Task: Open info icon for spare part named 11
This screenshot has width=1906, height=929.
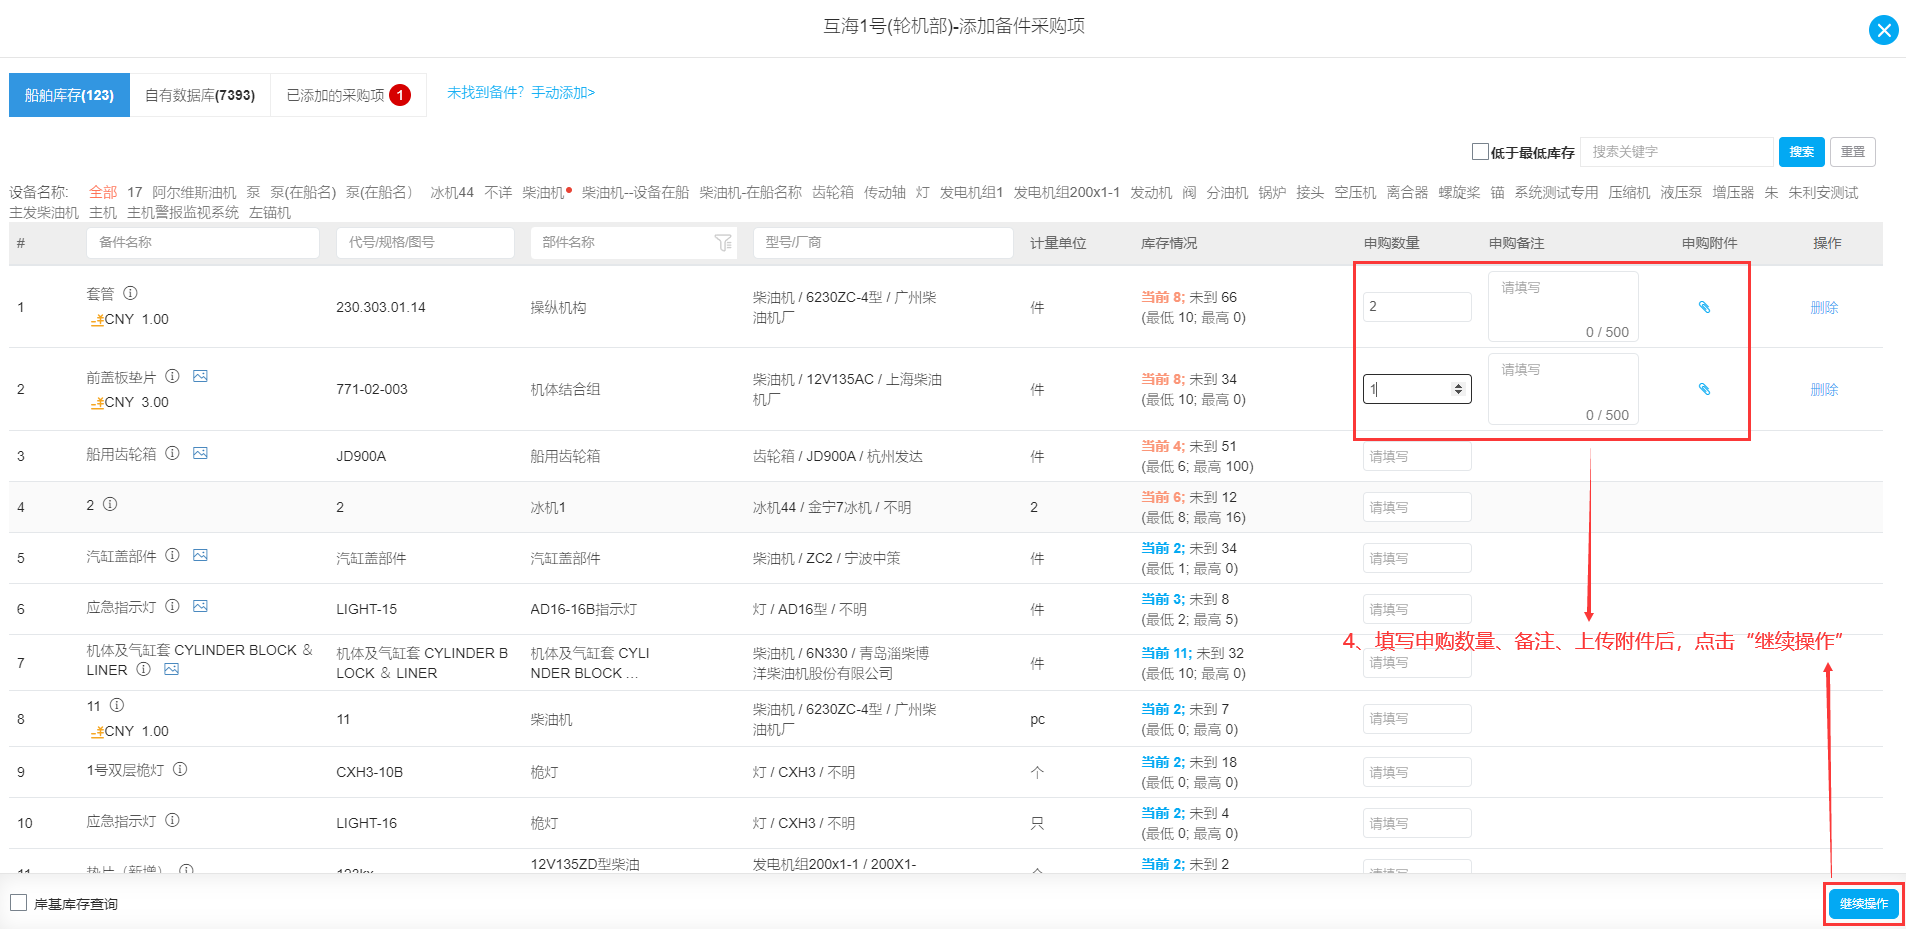Action: click(x=116, y=705)
